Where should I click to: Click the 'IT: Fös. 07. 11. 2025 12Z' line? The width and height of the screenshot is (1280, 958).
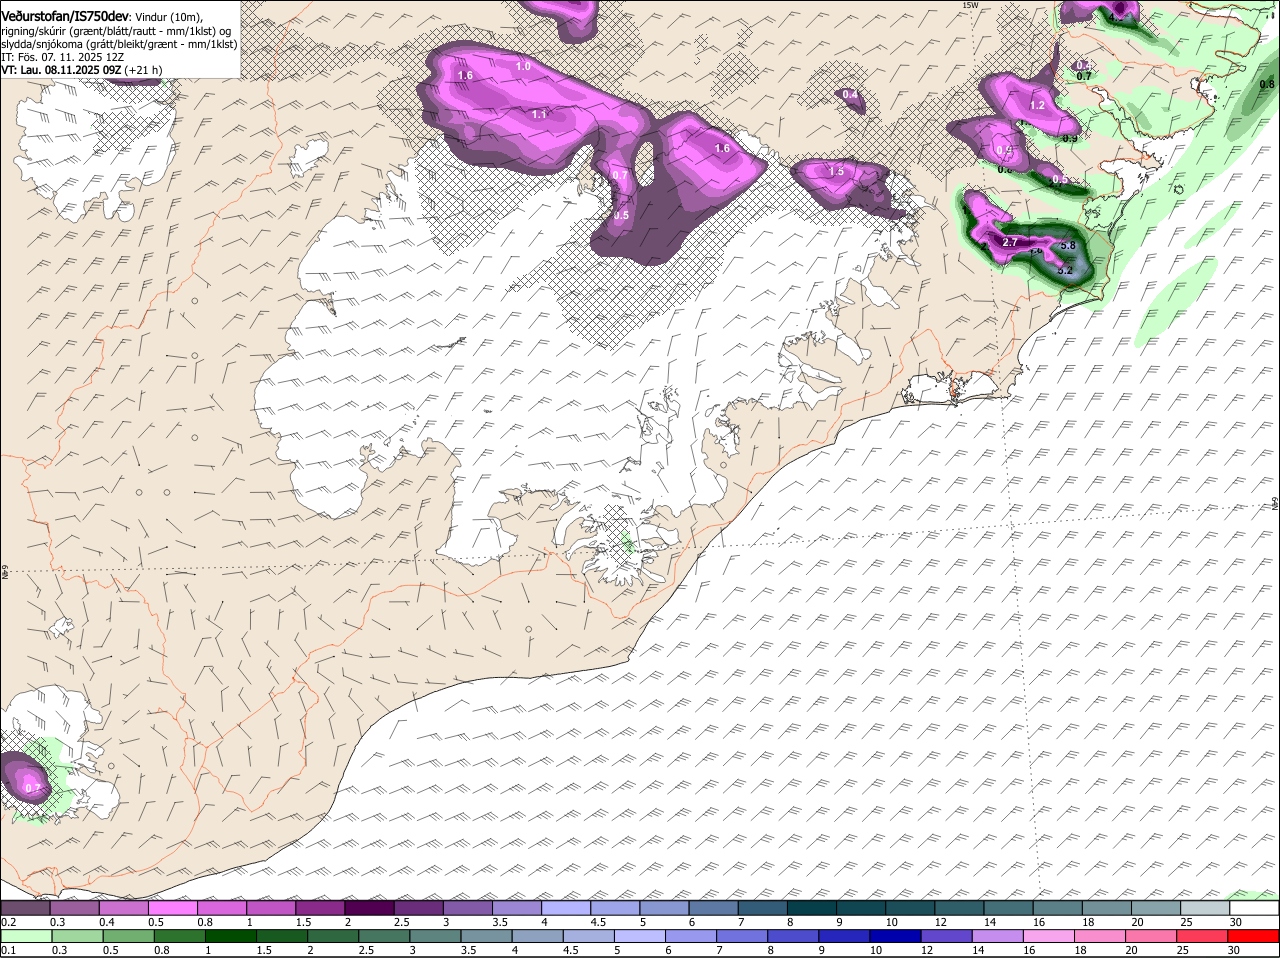[x=63, y=57]
